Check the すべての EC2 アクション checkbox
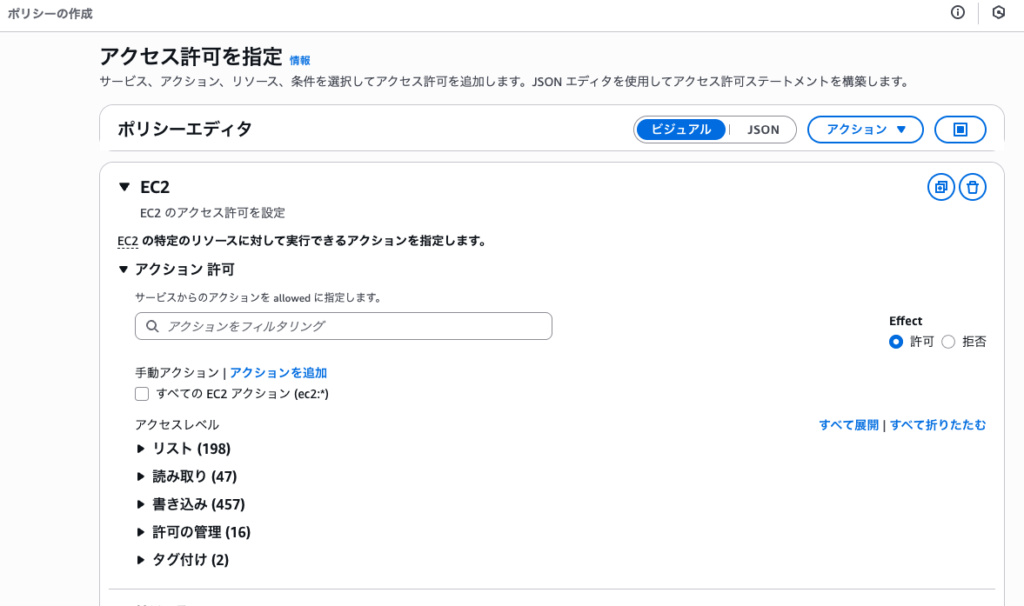This screenshot has width=1024, height=606. click(x=142, y=394)
